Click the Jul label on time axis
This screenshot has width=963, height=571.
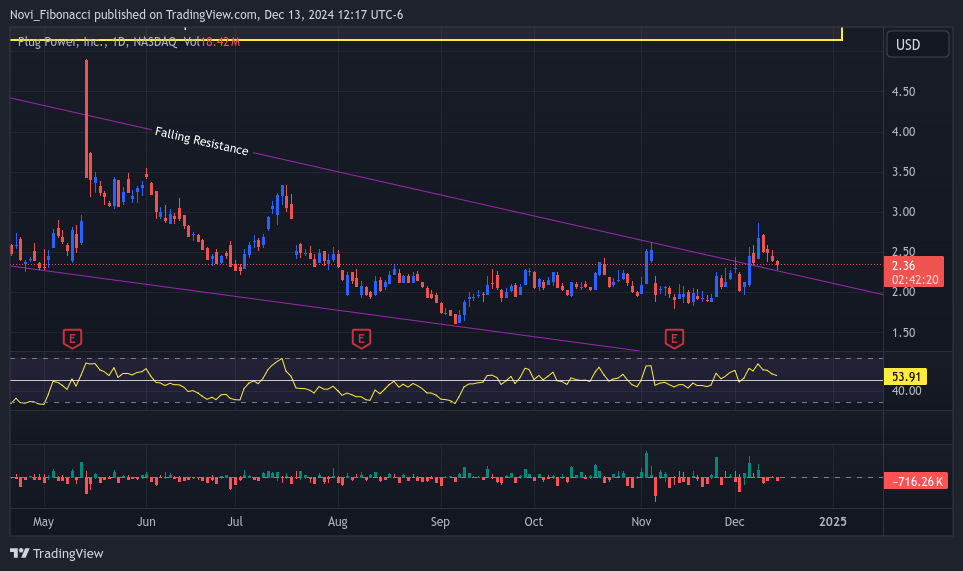pyautogui.click(x=235, y=522)
